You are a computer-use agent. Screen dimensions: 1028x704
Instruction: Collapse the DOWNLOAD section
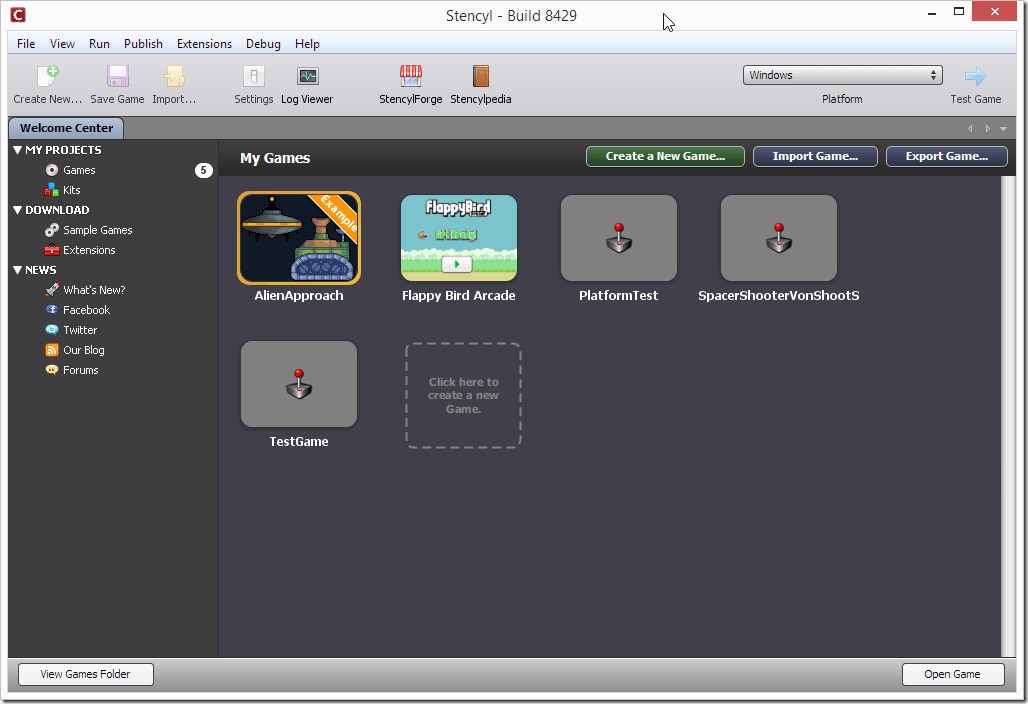tap(18, 210)
